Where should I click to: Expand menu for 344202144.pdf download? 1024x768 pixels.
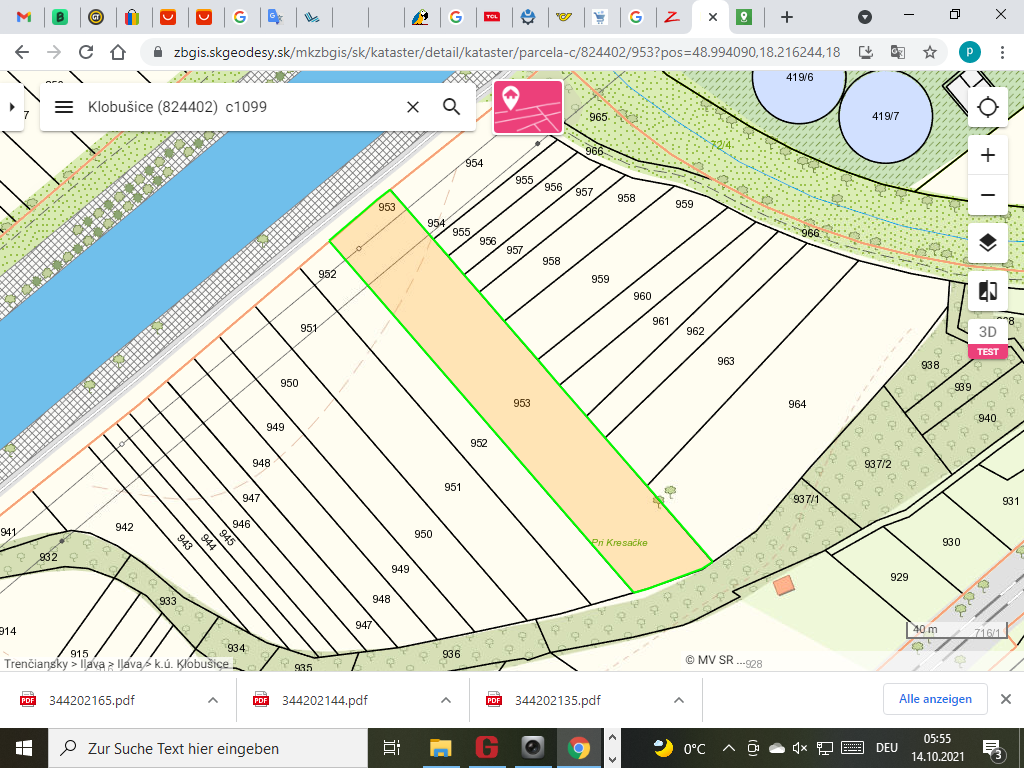tap(445, 700)
